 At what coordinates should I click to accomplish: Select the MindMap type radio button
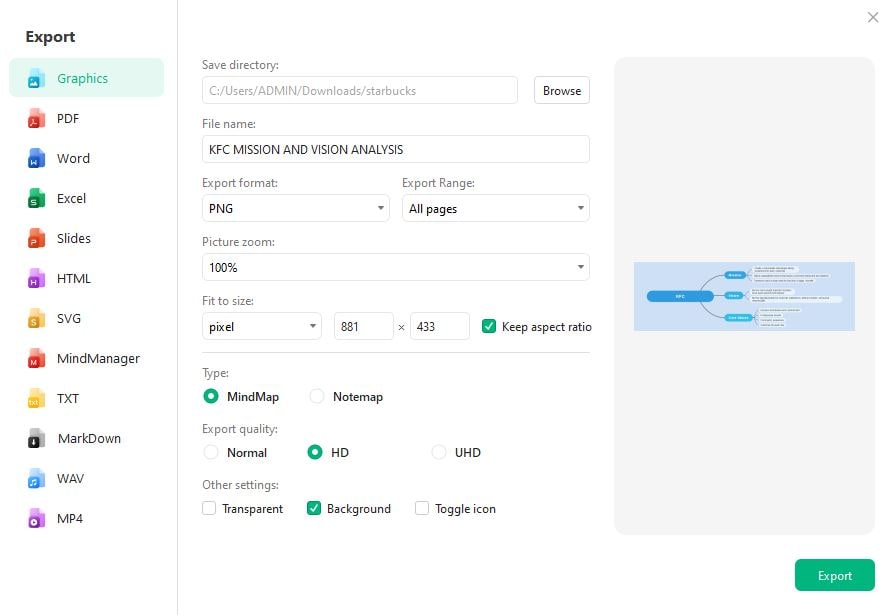(211, 396)
